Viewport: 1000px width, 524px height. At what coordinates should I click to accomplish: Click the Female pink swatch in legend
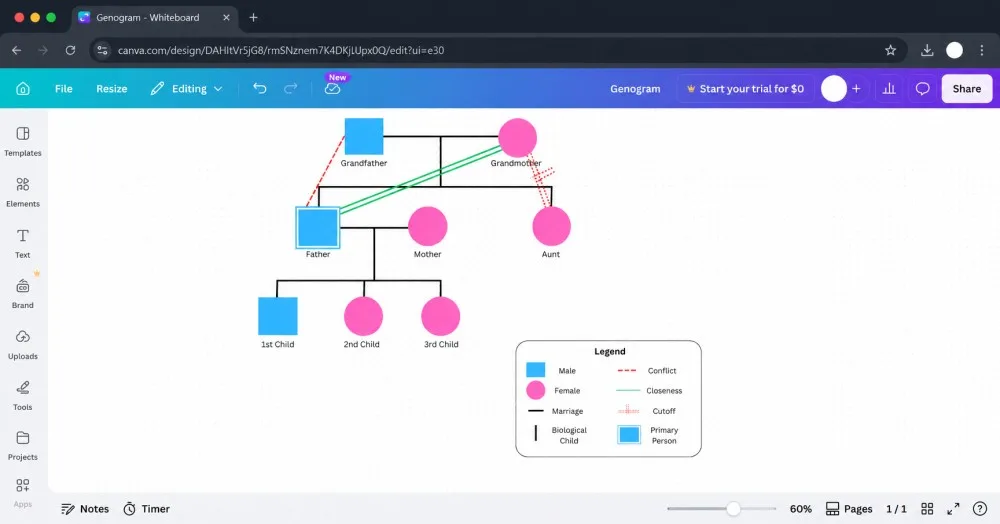(x=536, y=390)
